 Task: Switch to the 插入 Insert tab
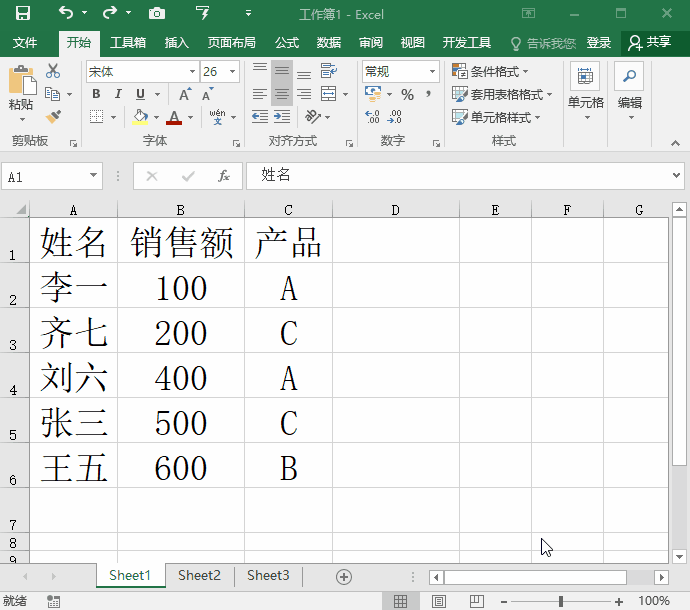(176, 43)
